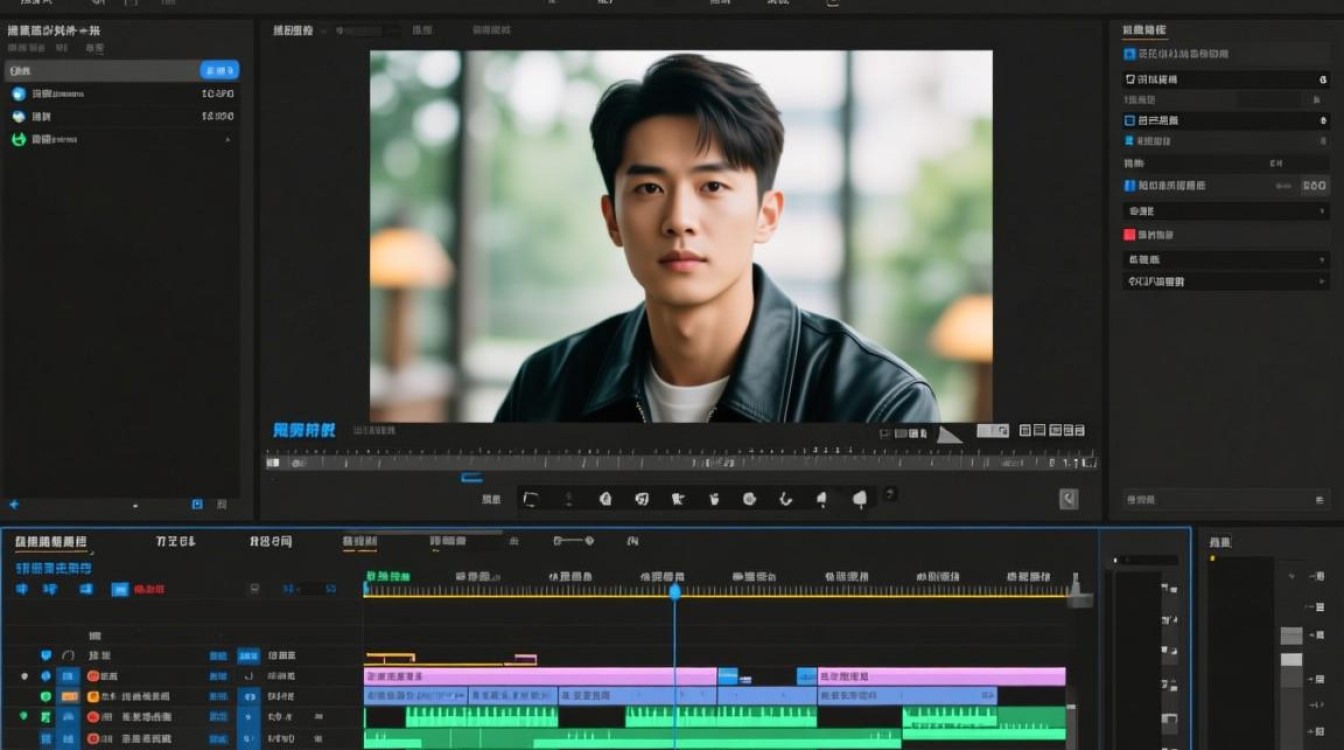The height and width of the screenshot is (750, 1344).
Task: Click the leaf-shaped icon at toolbar right end
Action: click(860, 499)
